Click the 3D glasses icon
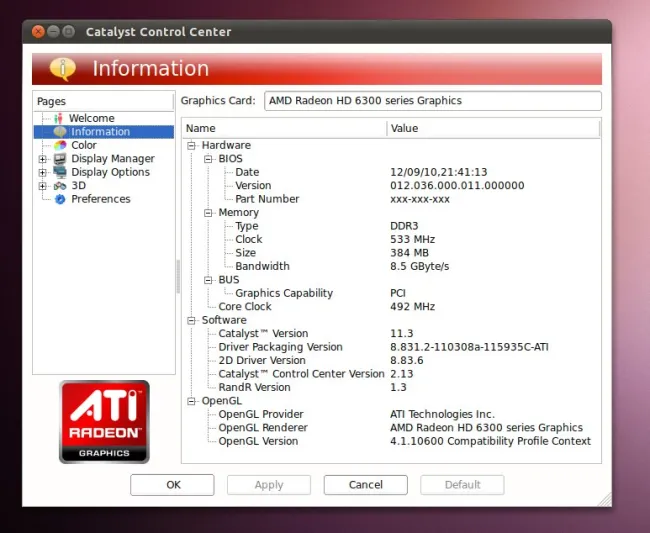The image size is (650, 533). click(x=60, y=186)
